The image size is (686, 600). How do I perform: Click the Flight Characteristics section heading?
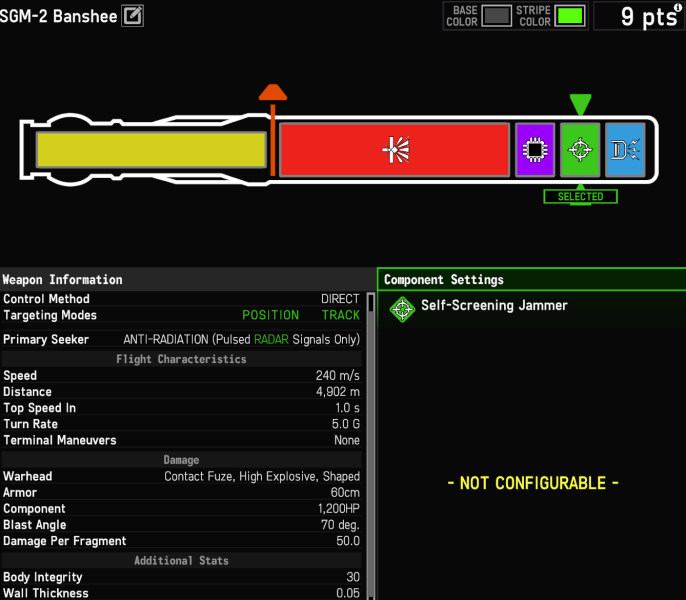click(x=181, y=359)
